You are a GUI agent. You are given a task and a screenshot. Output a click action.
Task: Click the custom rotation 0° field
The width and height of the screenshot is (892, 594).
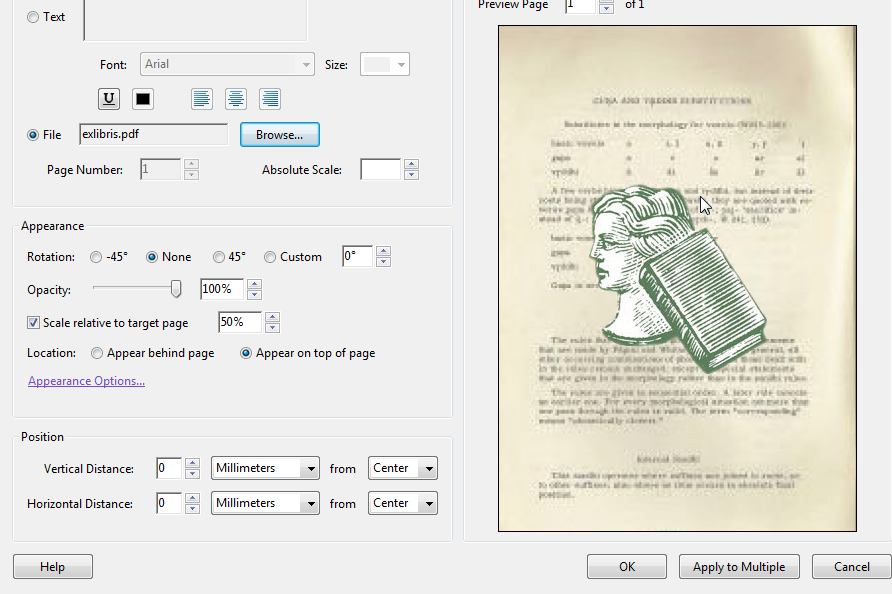[x=357, y=256]
